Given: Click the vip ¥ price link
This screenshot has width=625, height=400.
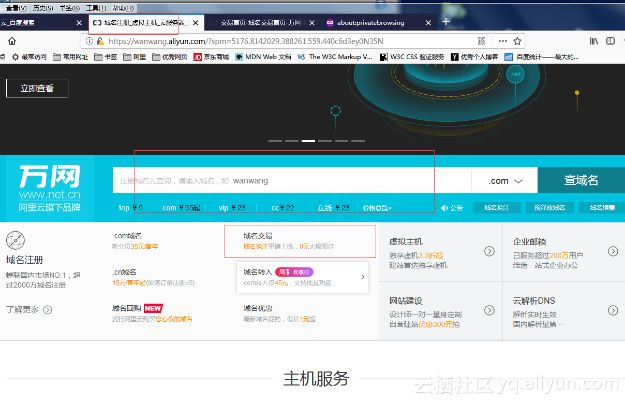Looking at the screenshot, I should pyautogui.click(x=232, y=208).
